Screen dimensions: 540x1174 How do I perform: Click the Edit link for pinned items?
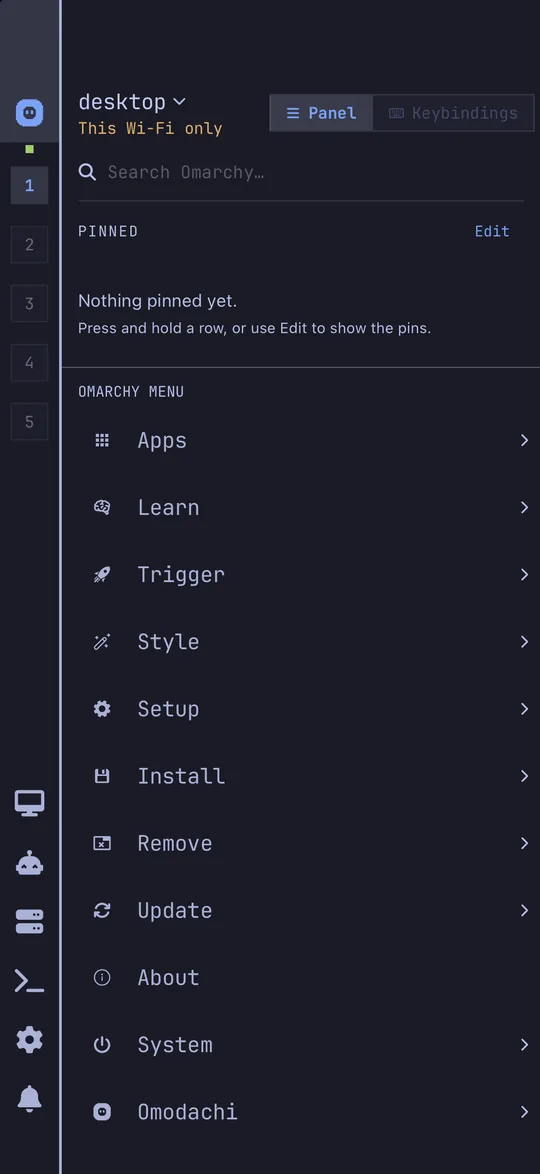(492, 231)
